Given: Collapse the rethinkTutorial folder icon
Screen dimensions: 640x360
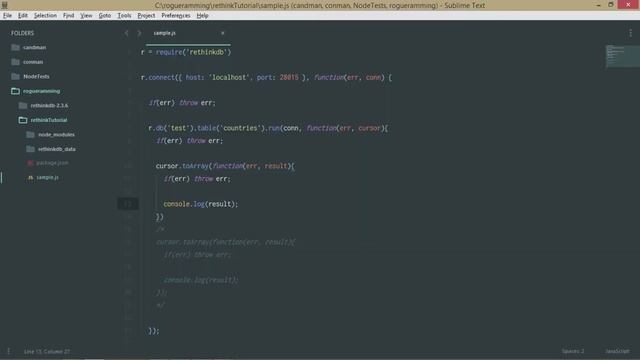Looking at the screenshot, I should click(23, 120).
